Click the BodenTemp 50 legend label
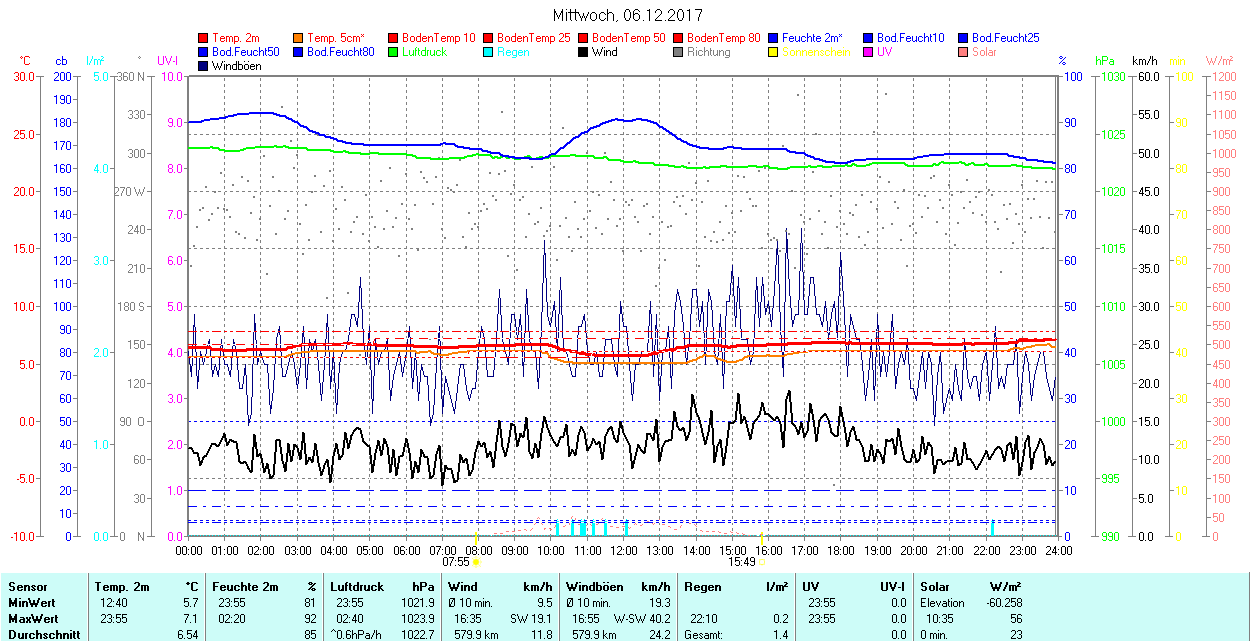This screenshot has width=1250, height=641. pyautogui.click(x=629, y=38)
